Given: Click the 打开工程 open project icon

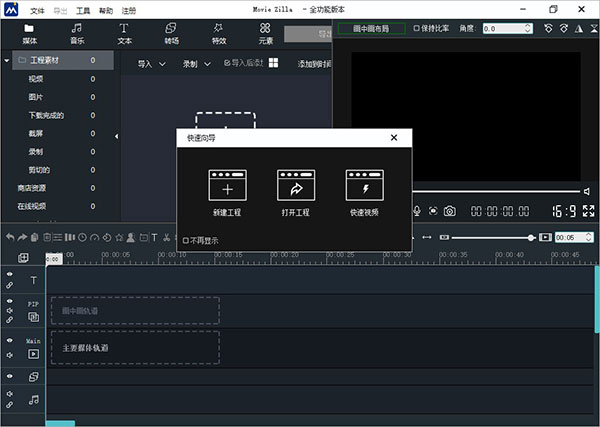Looking at the screenshot, I should [296, 185].
